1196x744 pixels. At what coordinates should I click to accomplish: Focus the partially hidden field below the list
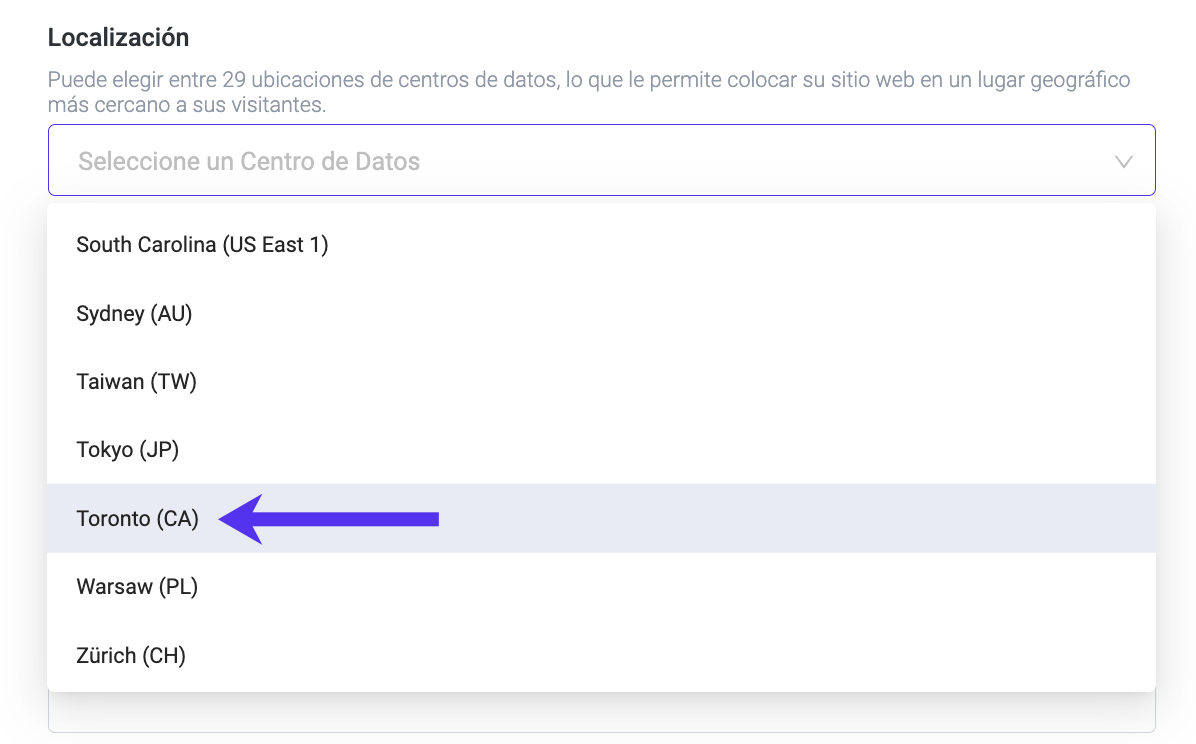click(x=600, y=712)
